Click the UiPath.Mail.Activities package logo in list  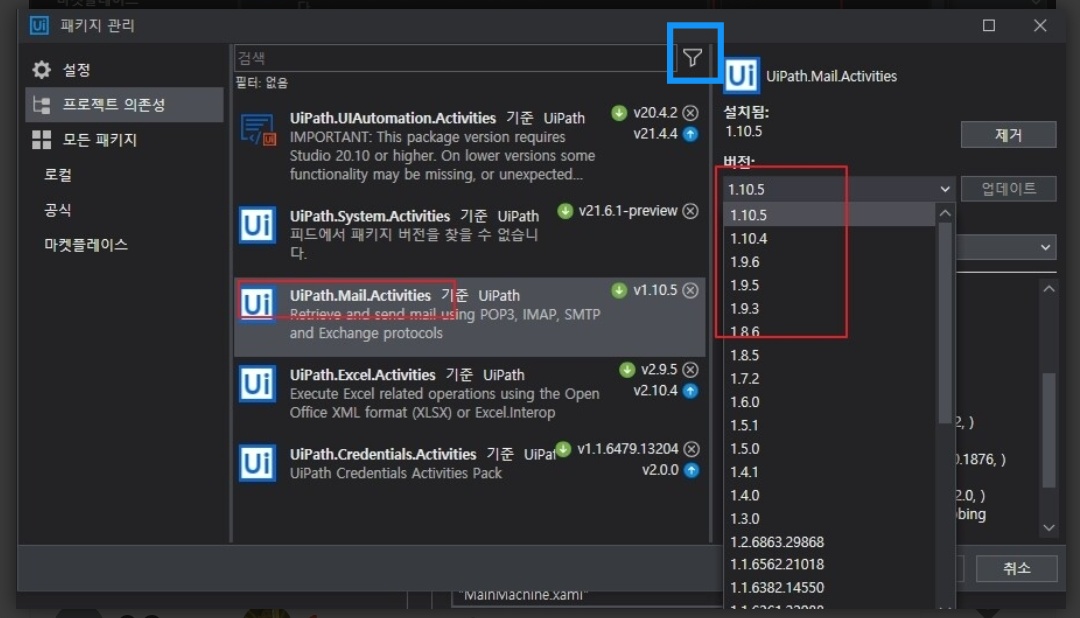pyautogui.click(x=258, y=303)
